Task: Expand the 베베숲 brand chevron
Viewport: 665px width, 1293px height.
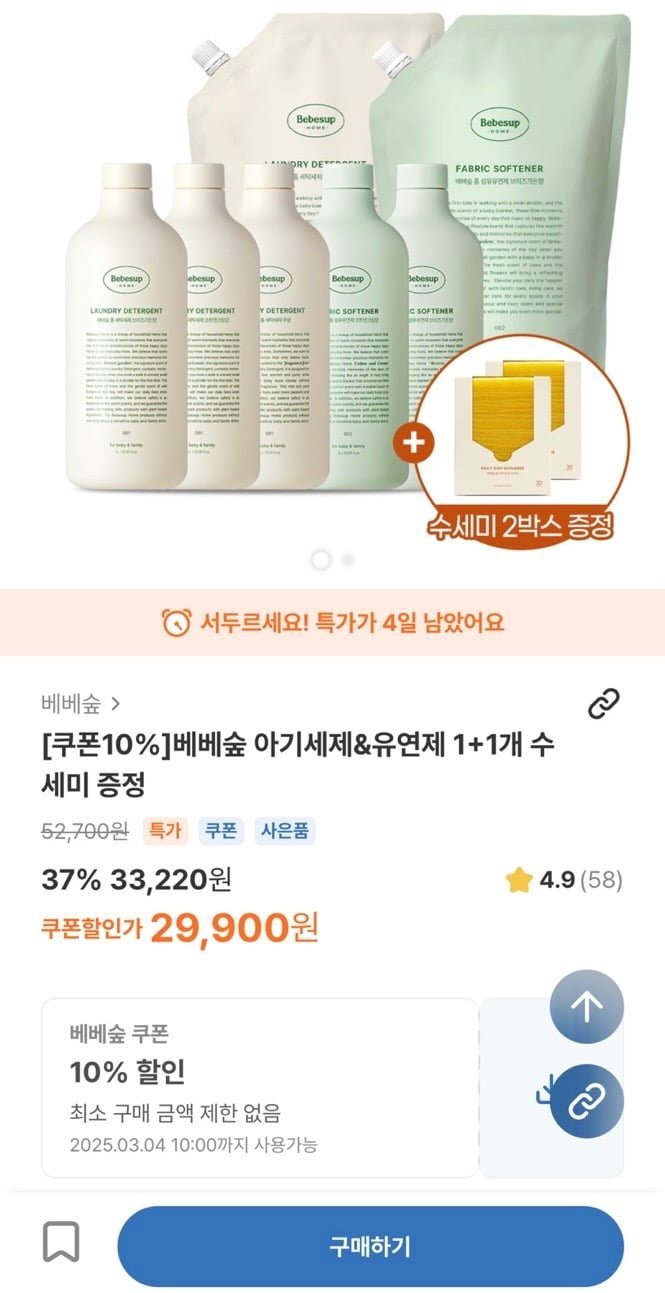Action: pos(116,704)
